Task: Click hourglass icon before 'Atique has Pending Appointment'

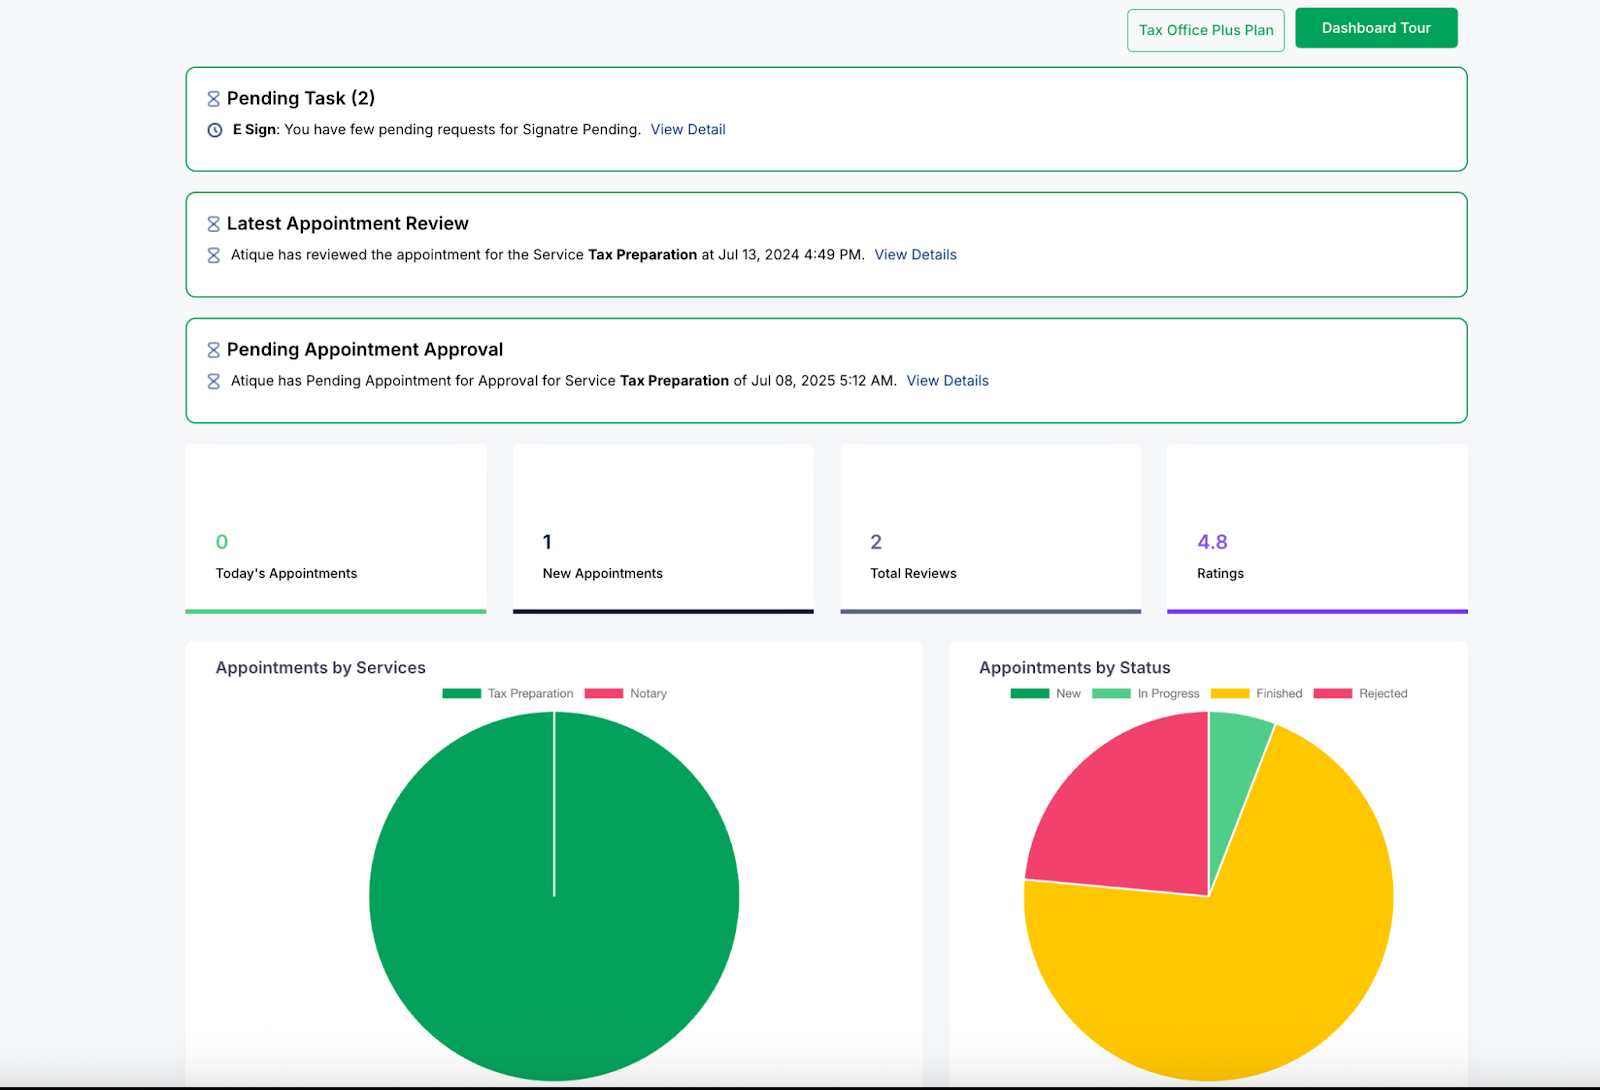Action: (213, 381)
